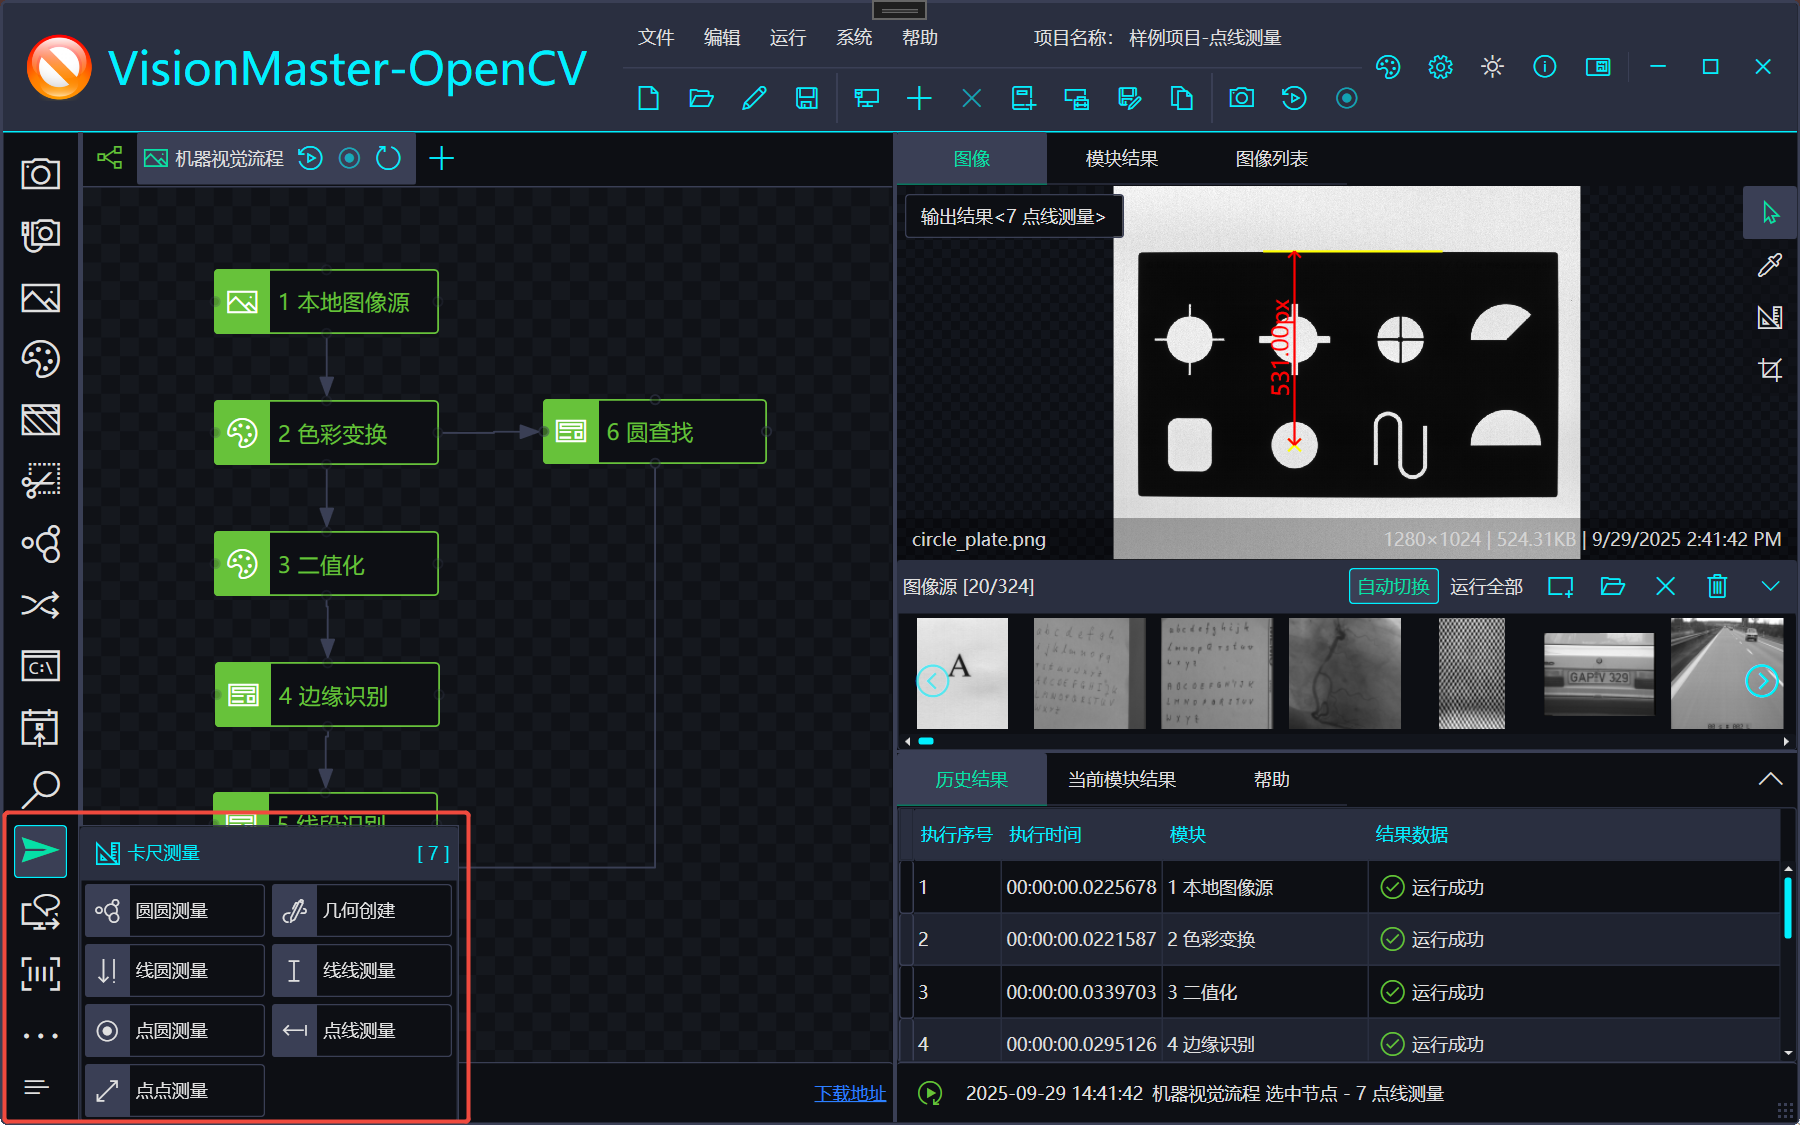Toggle continuous run on the main toolbar
The image size is (1800, 1125).
[x=1347, y=98]
